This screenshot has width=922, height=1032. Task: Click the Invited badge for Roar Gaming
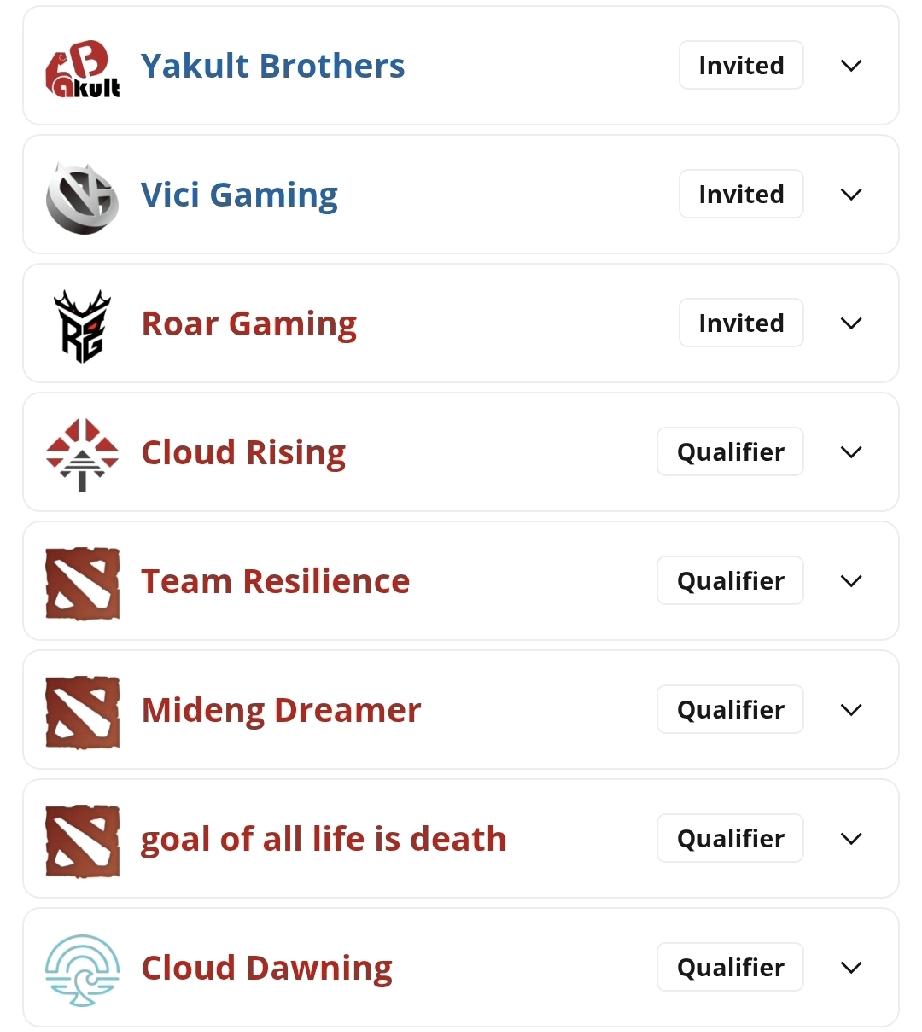click(740, 323)
